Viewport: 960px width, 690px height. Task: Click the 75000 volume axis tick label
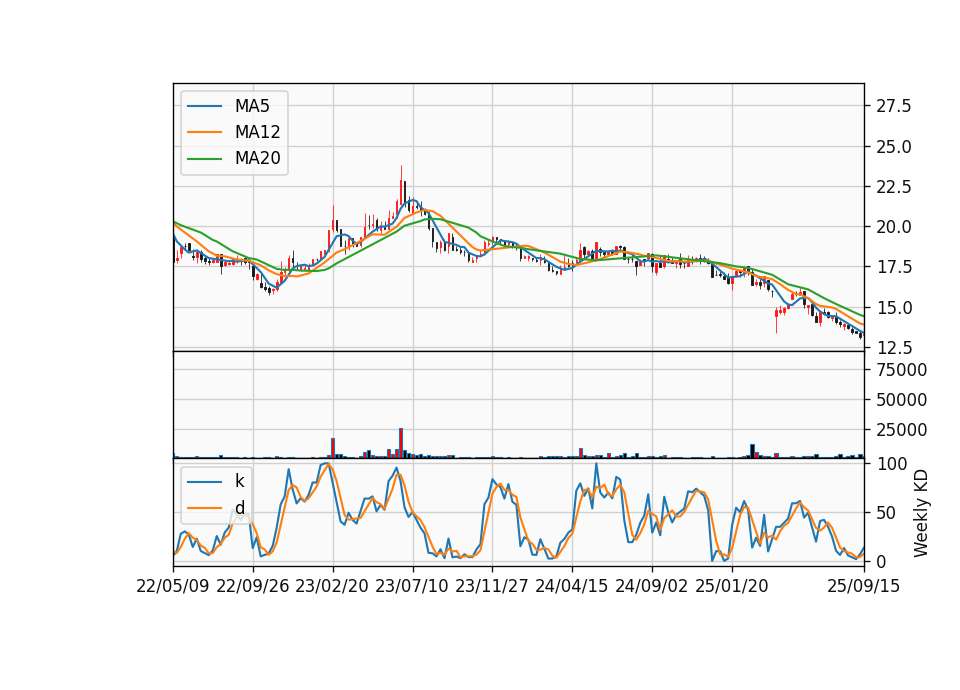point(902,370)
